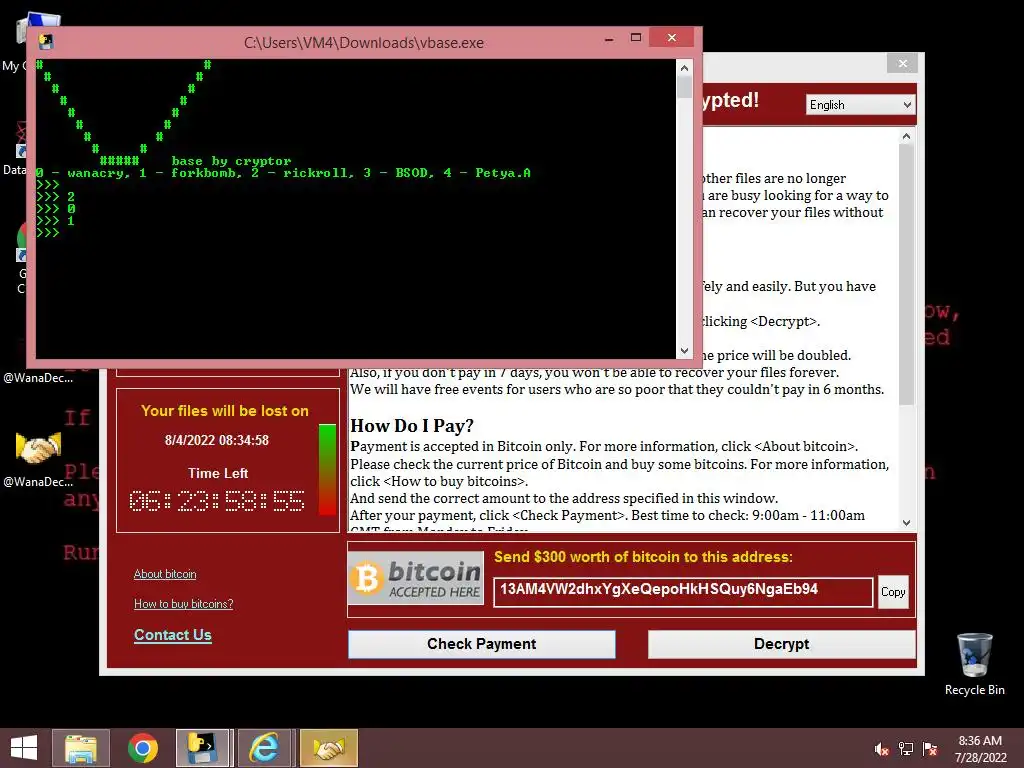Click the 'How Do I Pay?' heading
Viewport: 1024px width, 768px height.
tap(411, 426)
